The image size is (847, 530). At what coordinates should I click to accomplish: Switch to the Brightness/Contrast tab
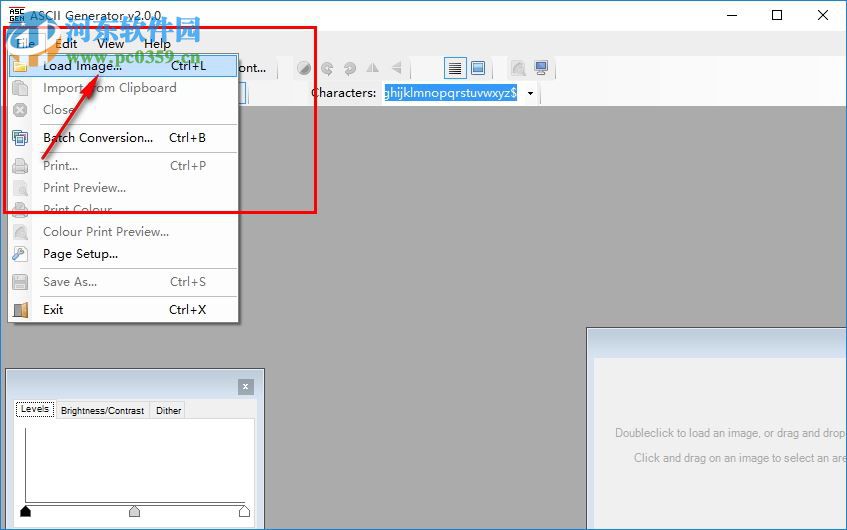pos(102,411)
